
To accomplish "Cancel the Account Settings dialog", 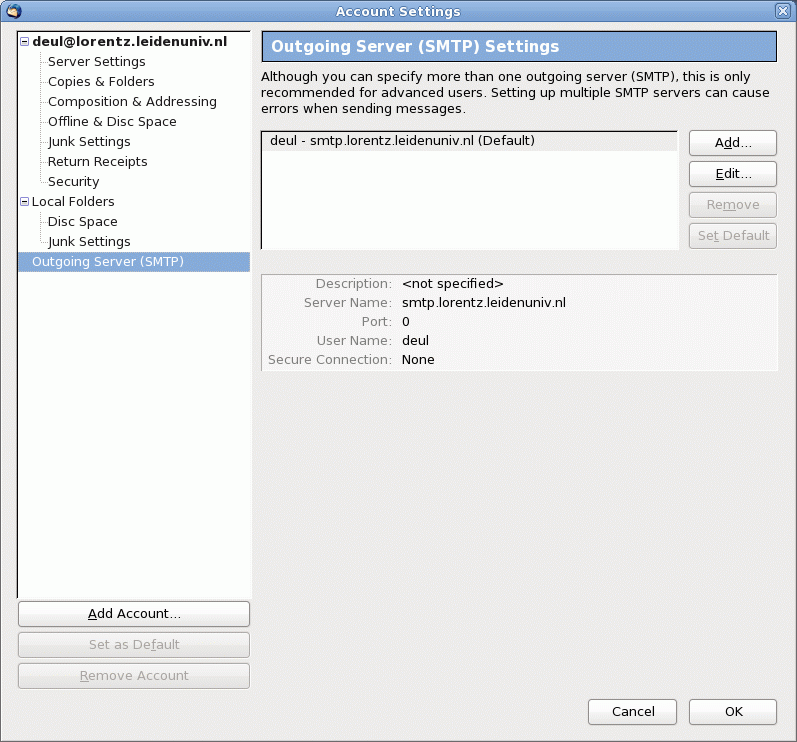I will click(633, 712).
